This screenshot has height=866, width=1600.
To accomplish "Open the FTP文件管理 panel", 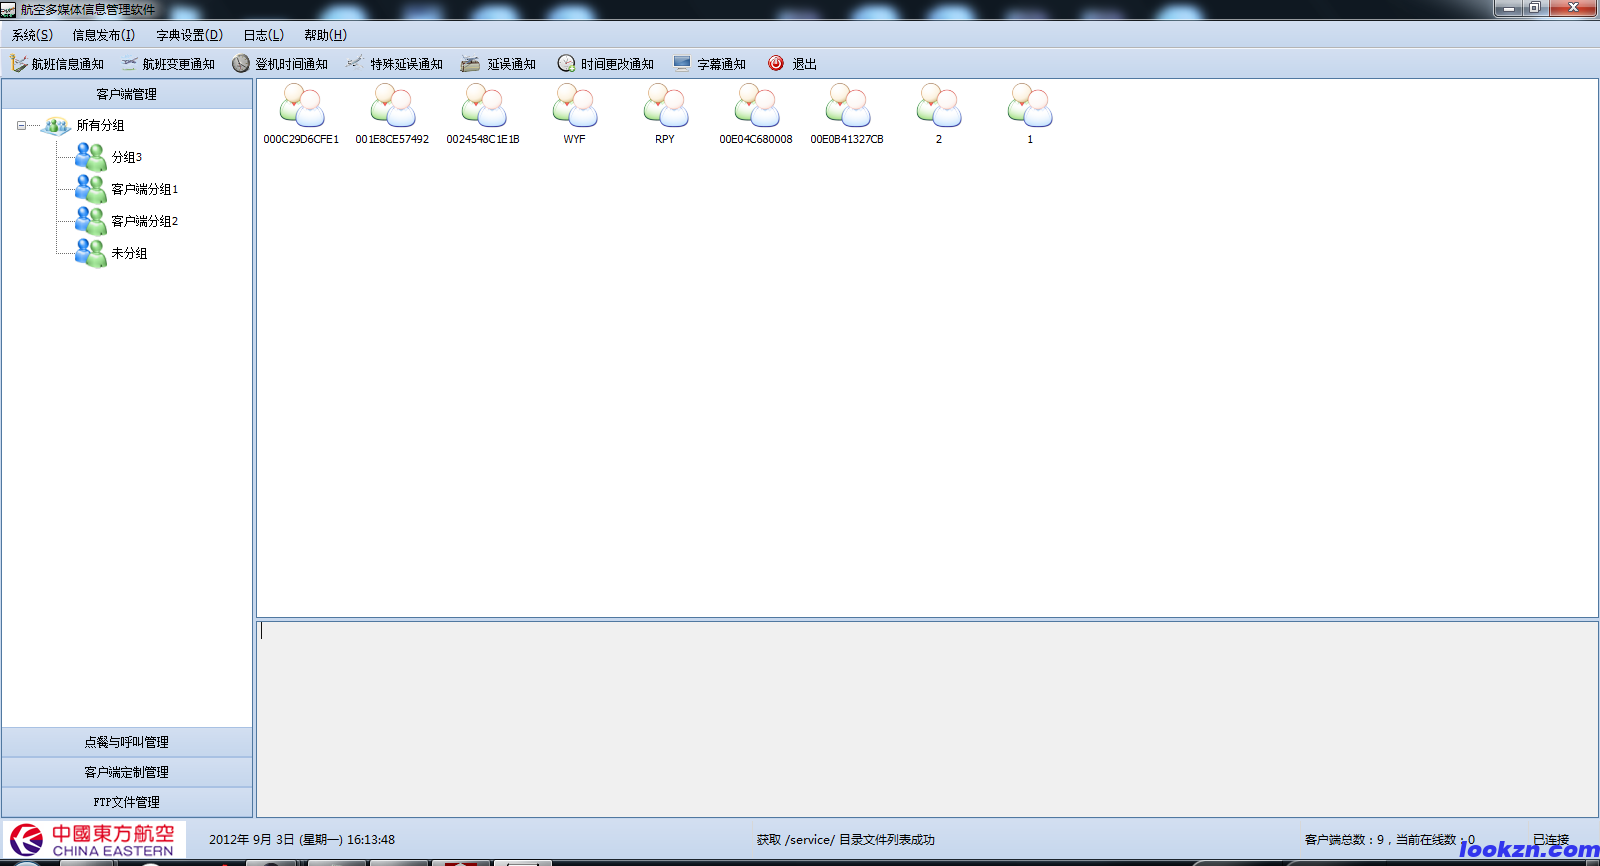I will coord(127,802).
